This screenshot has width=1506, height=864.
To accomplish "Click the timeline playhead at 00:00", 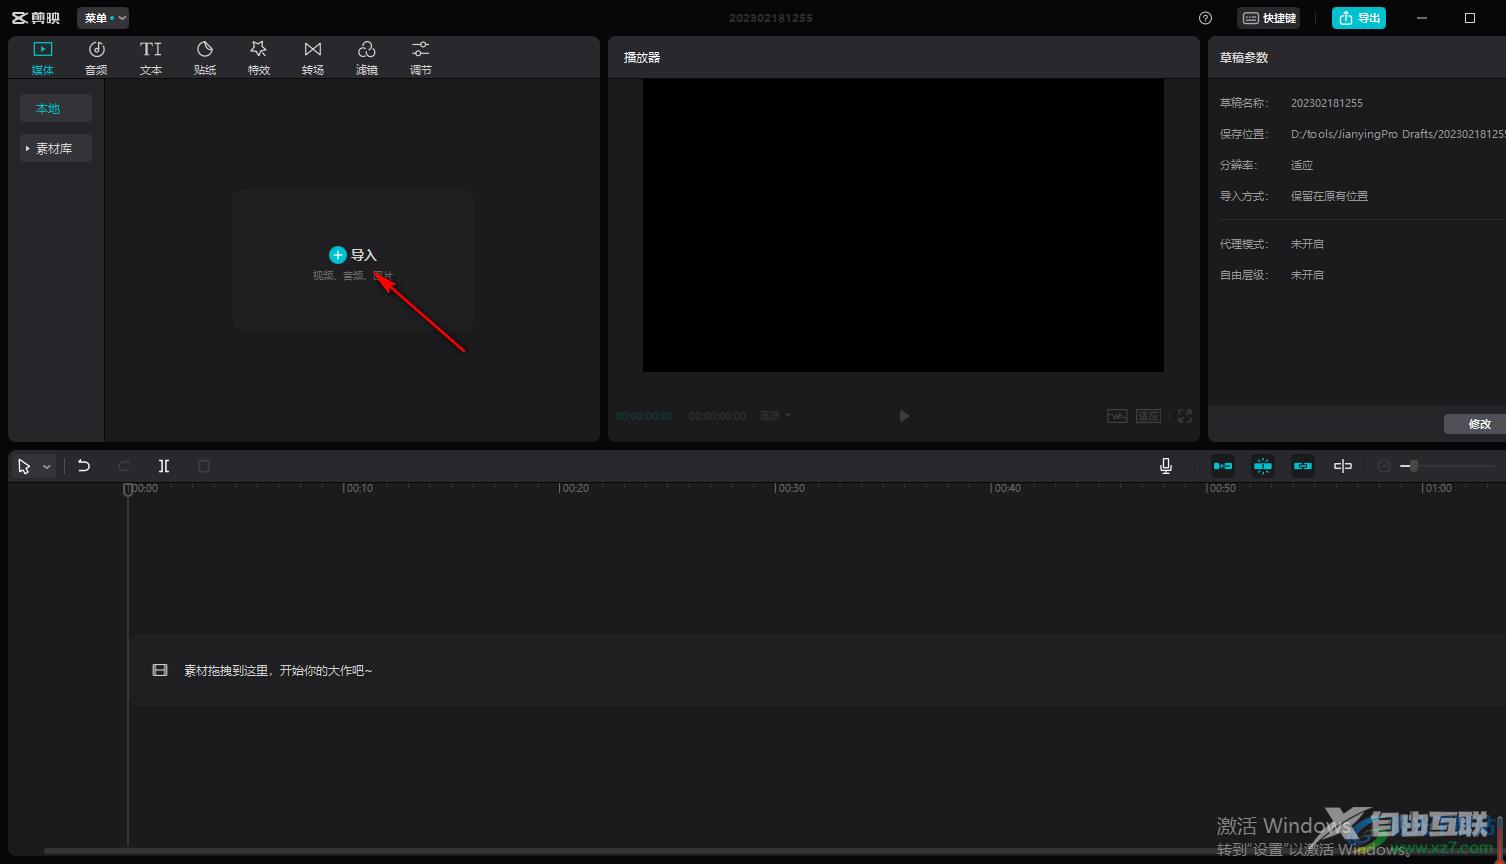I will click(128, 489).
